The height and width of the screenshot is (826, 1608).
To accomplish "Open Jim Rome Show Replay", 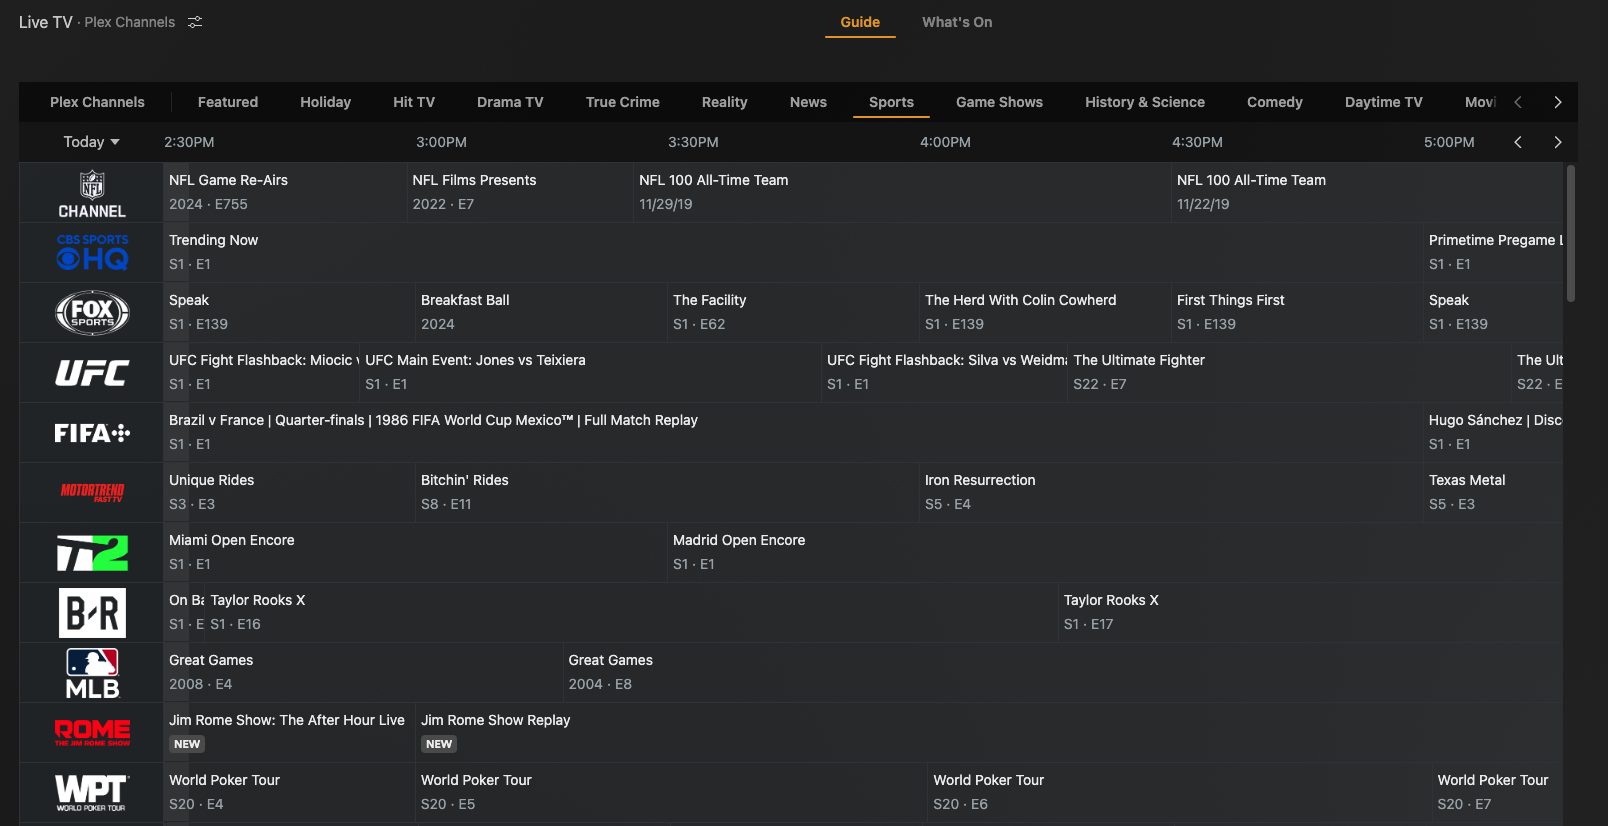I will pyautogui.click(x=989, y=732).
